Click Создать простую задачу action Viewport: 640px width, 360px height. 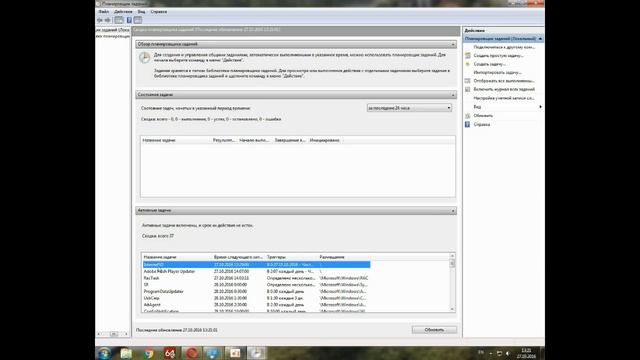(x=498, y=56)
